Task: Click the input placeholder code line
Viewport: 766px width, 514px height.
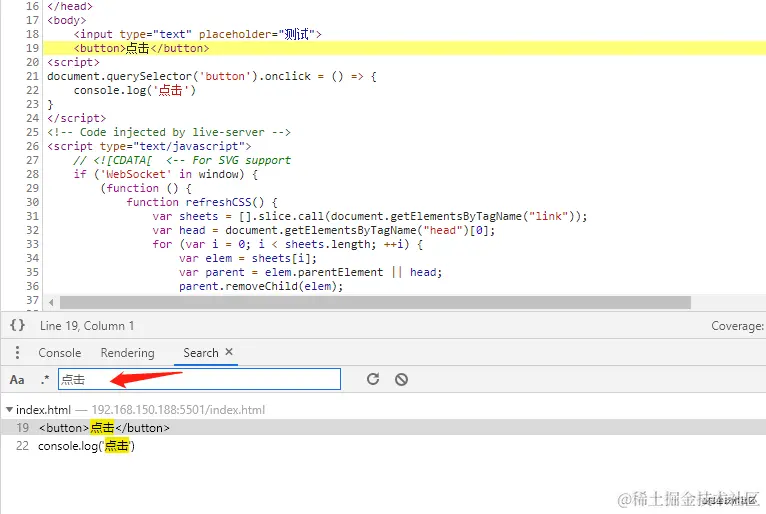Action: click(197, 34)
